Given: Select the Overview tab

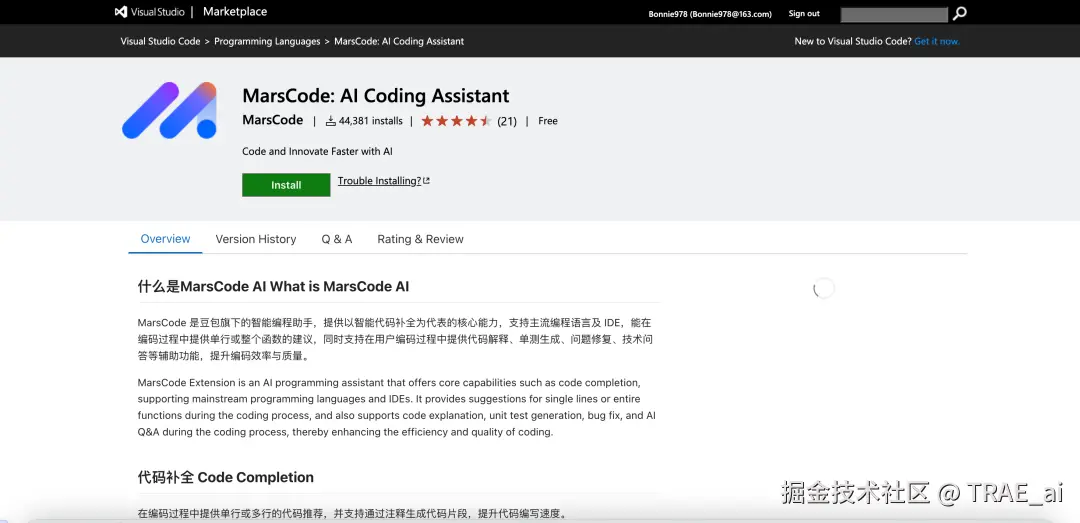Looking at the screenshot, I should pyautogui.click(x=165, y=239).
